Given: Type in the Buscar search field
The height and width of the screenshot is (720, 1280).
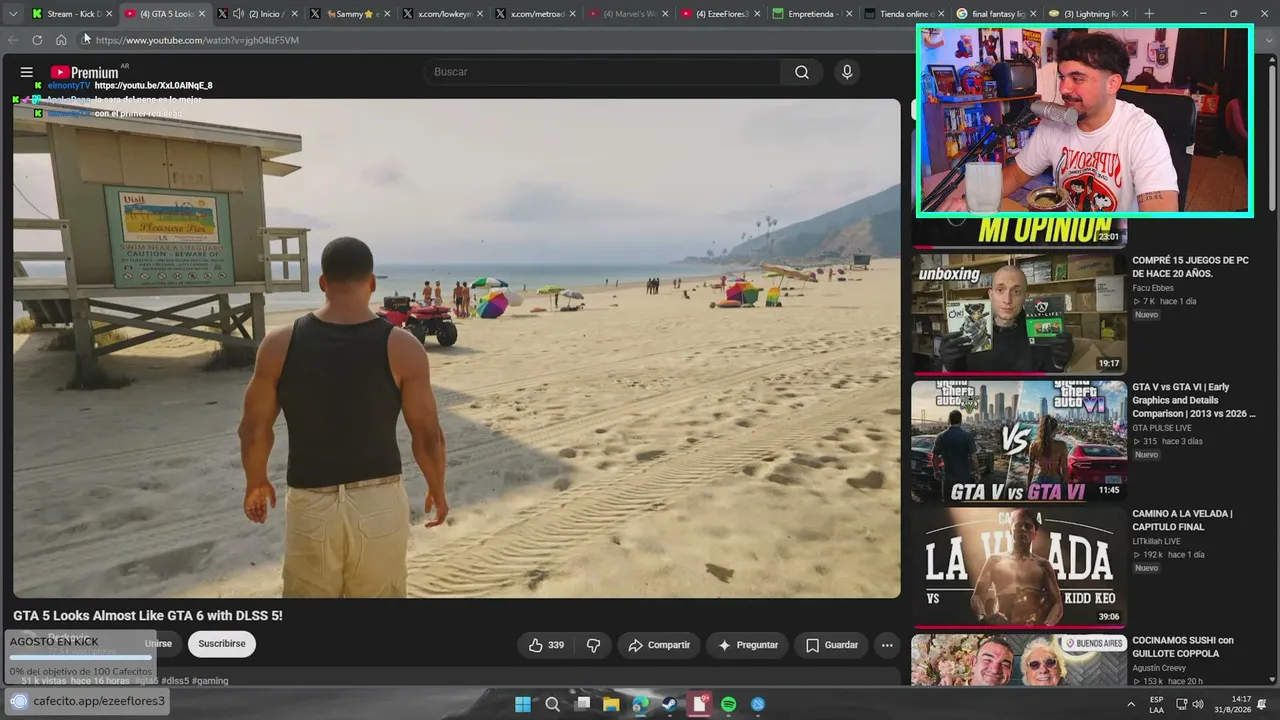Looking at the screenshot, I should point(603,72).
